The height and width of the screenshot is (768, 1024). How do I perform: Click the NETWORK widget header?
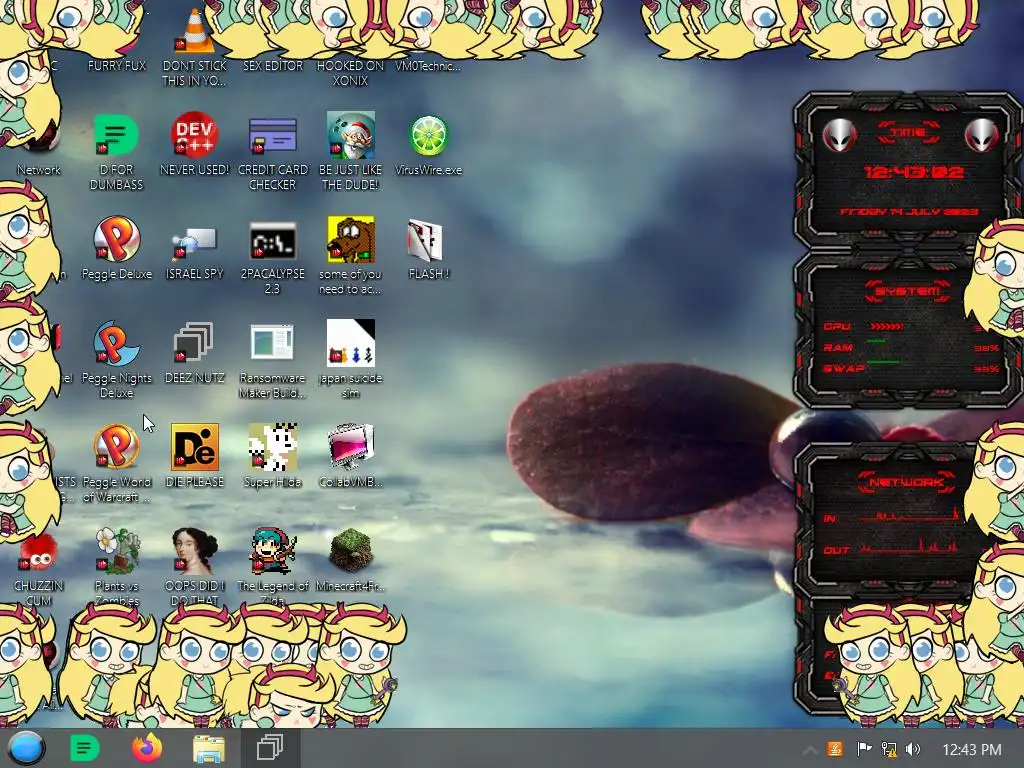(x=906, y=483)
